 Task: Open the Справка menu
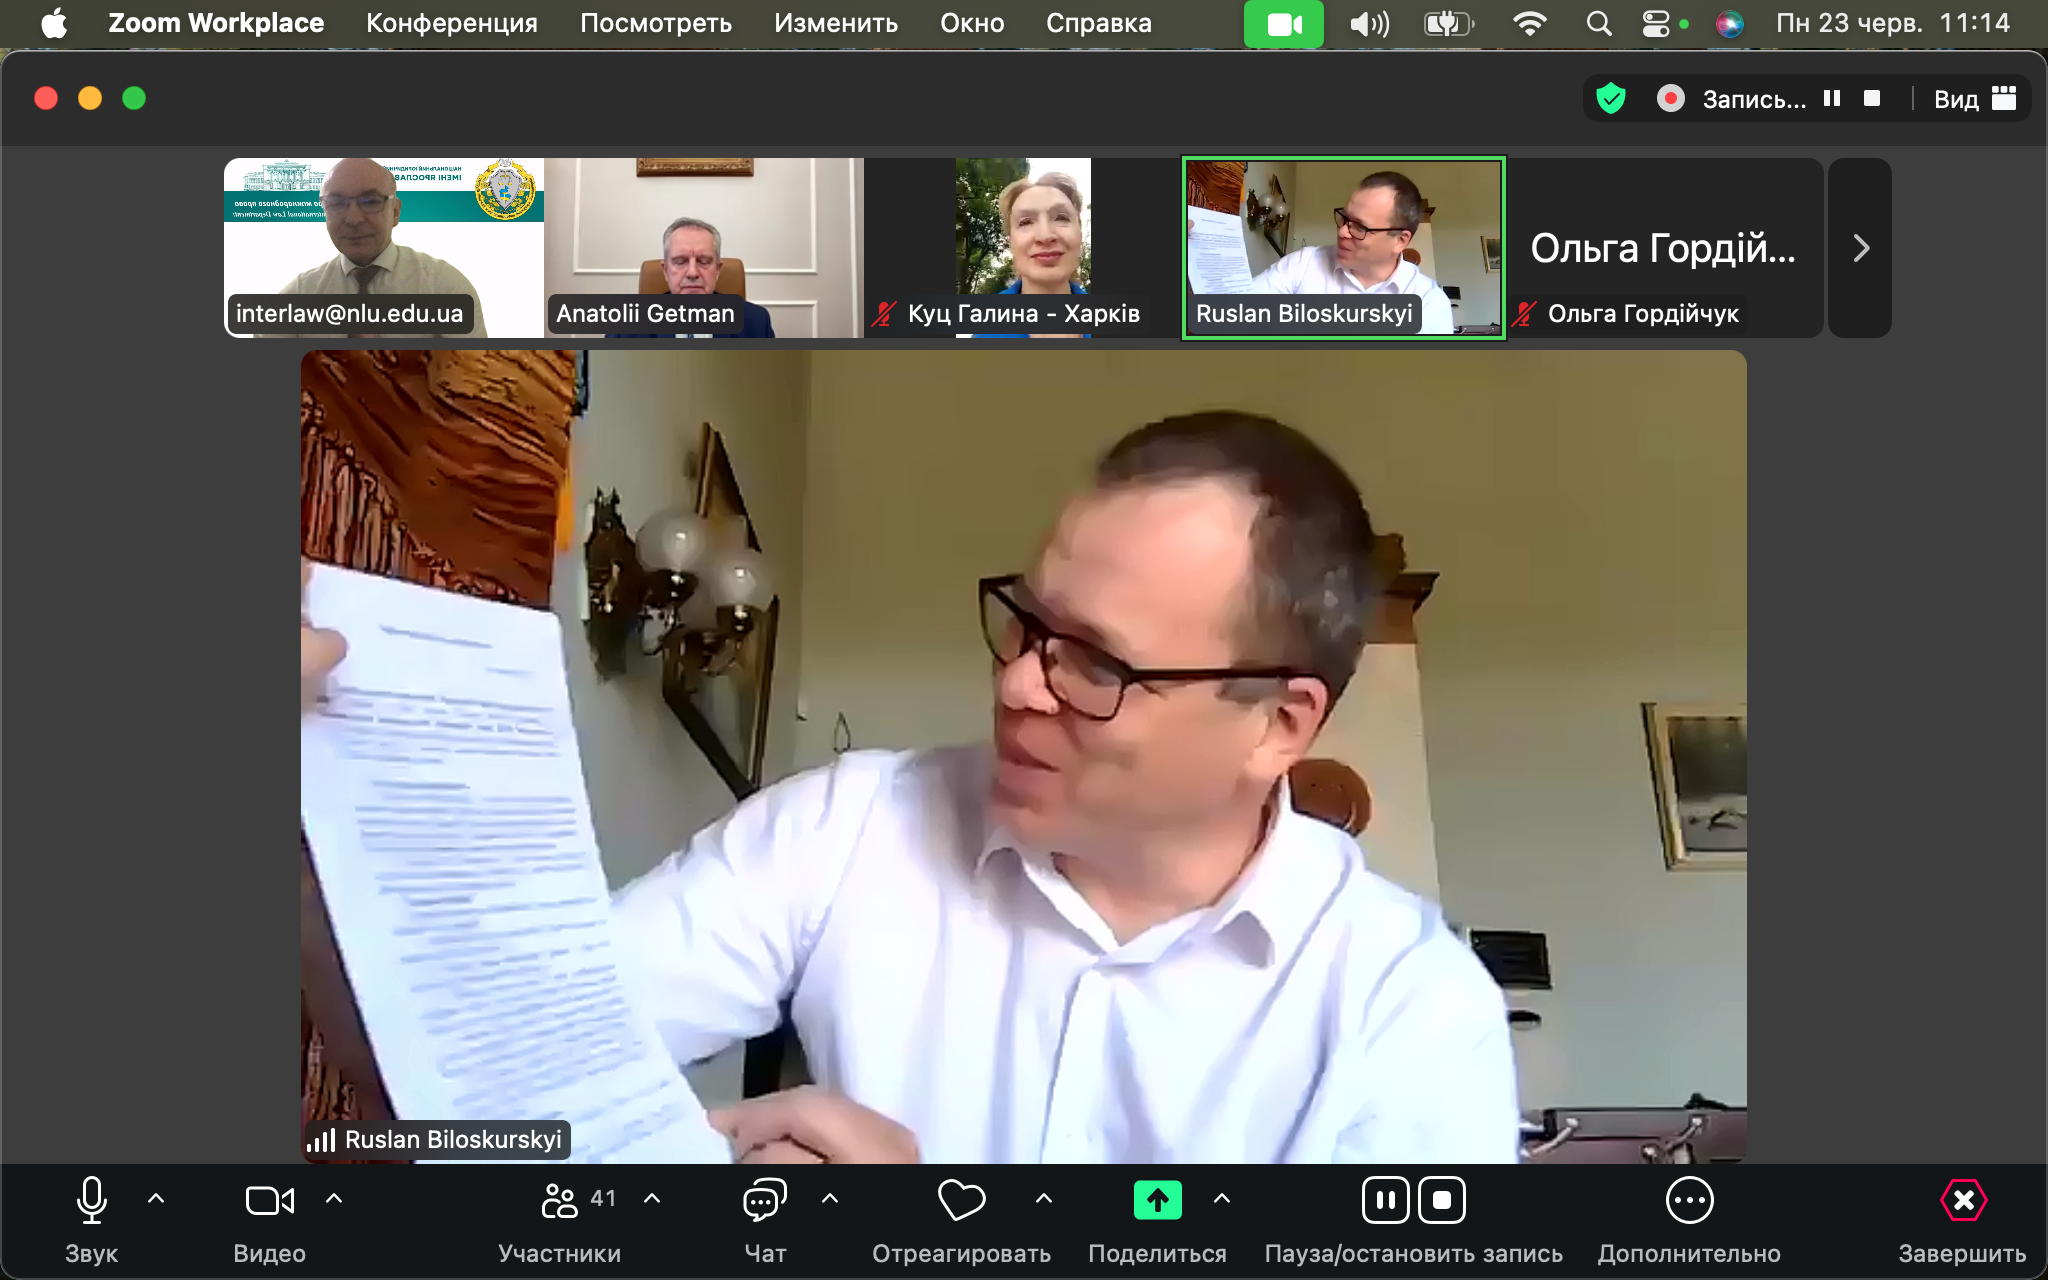point(1098,23)
